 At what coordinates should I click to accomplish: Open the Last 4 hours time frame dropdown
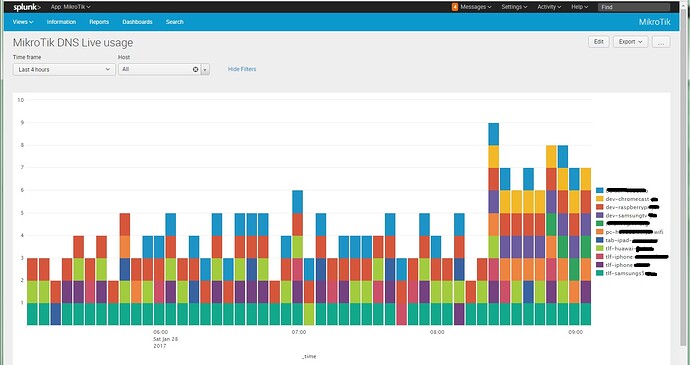click(64, 70)
